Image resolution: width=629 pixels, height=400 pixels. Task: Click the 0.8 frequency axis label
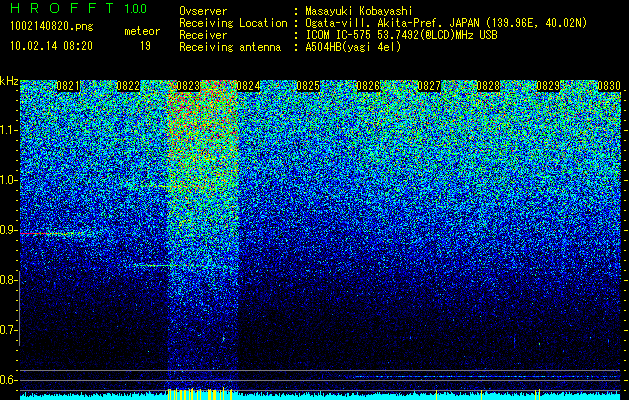8,280
